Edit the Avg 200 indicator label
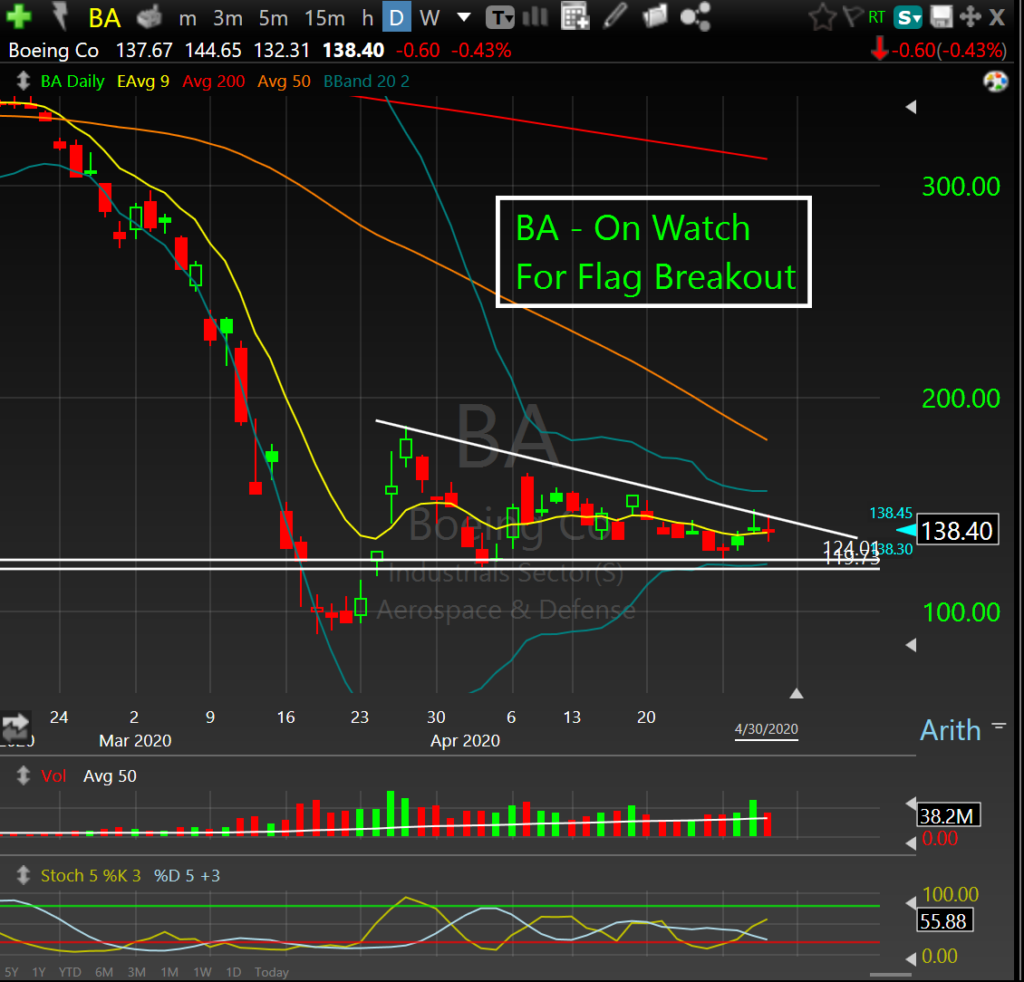 click(x=214, y=82)
